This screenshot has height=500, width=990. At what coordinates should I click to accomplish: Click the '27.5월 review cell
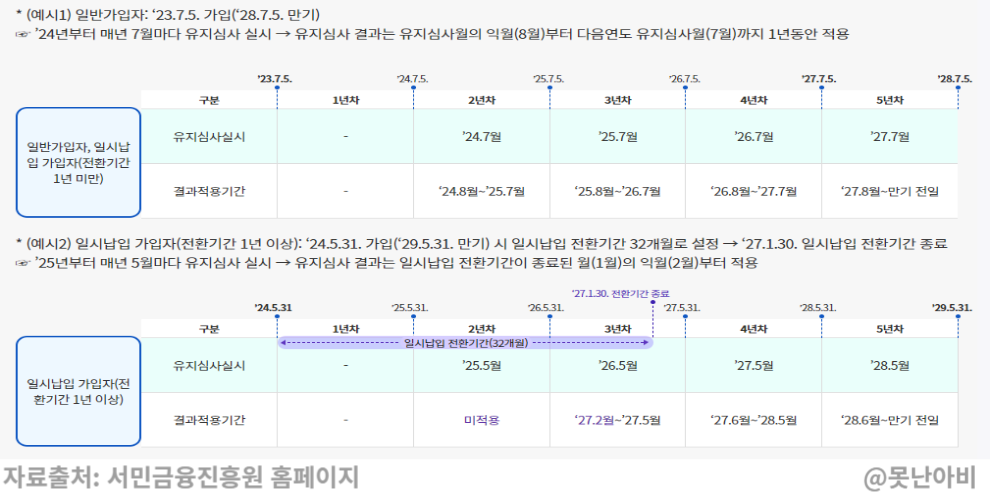pos(753,366)
